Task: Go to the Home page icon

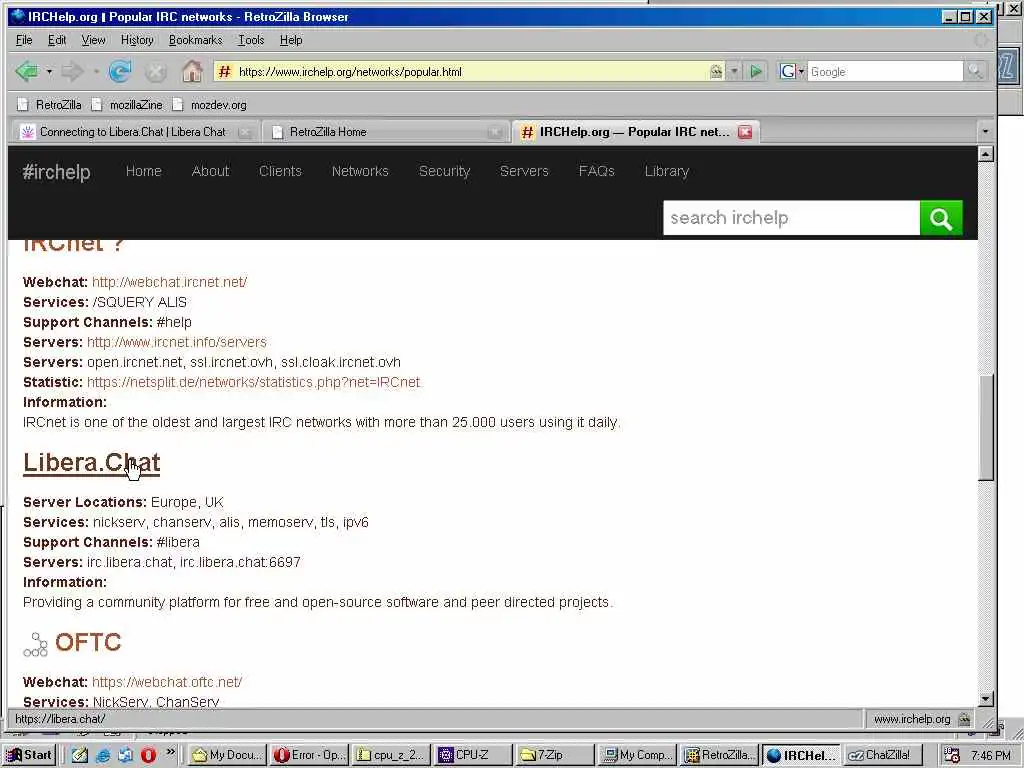Action: pyautogui.click(x=192, y=71)
